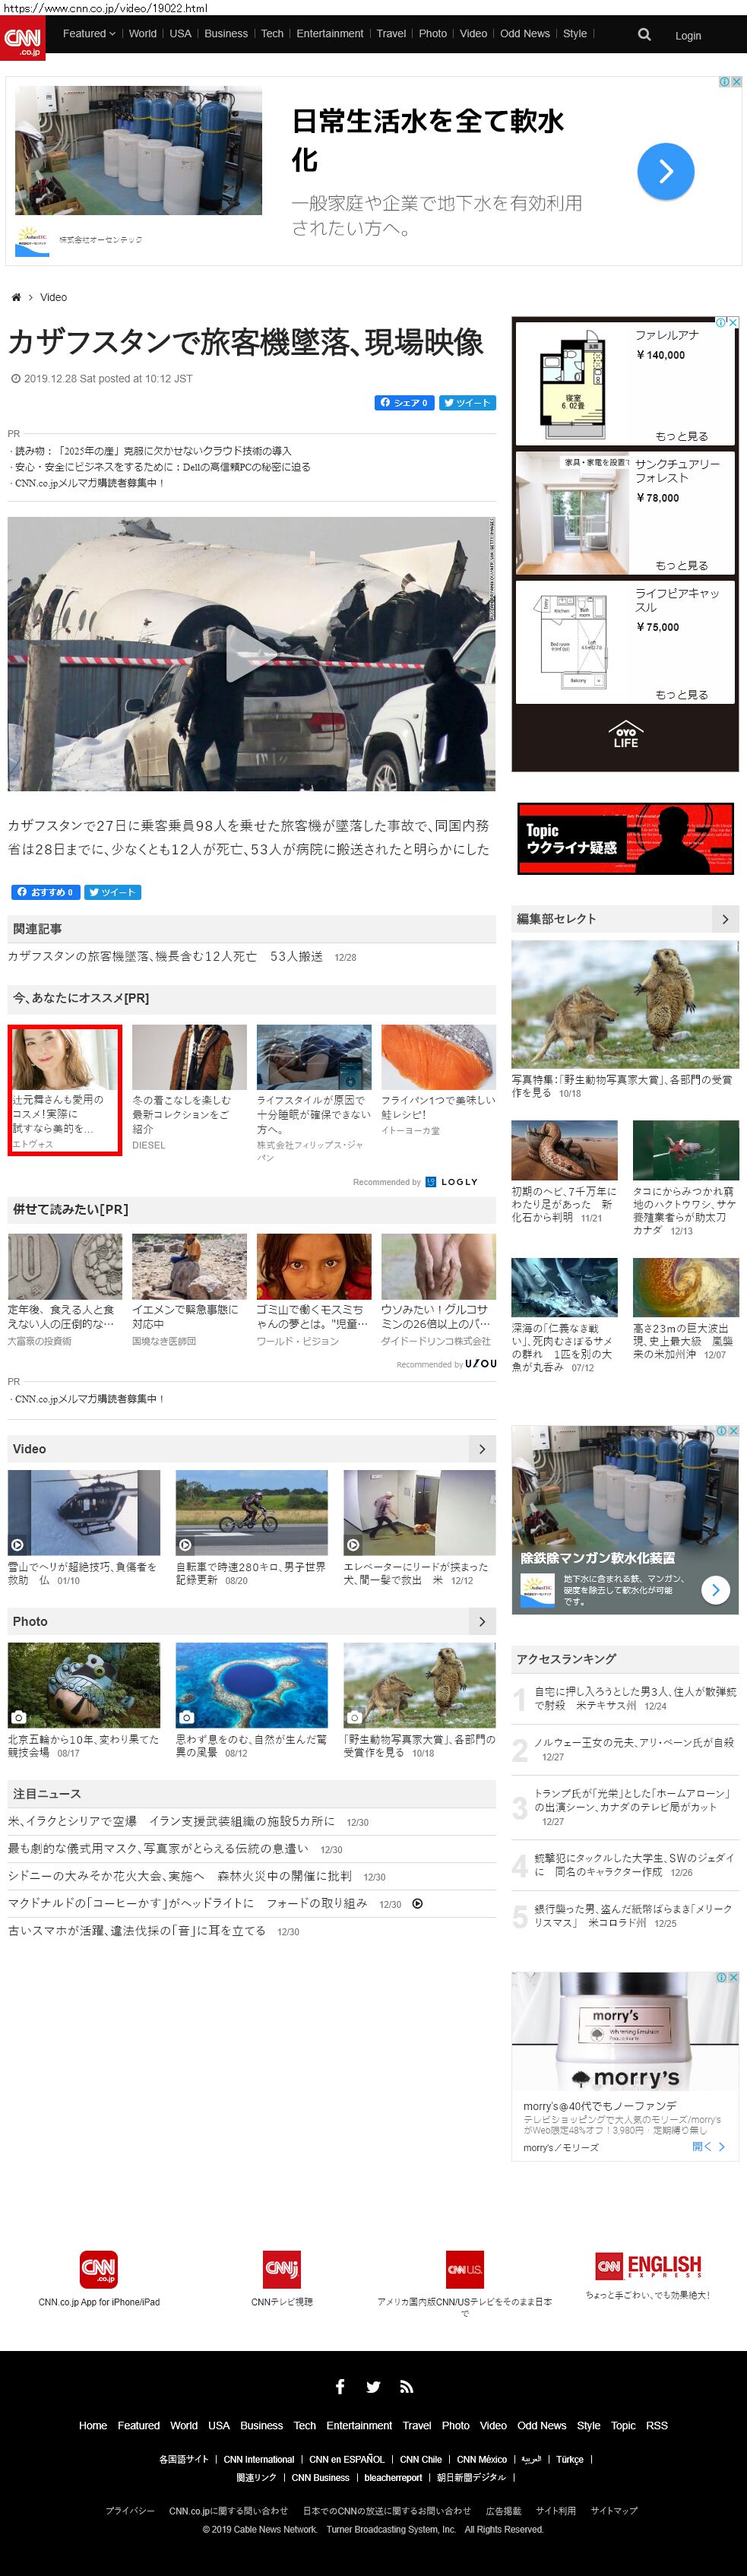Click the CNN English Express logo
The width and height of the screenshot is (747, 2576).
point(648,2265)
